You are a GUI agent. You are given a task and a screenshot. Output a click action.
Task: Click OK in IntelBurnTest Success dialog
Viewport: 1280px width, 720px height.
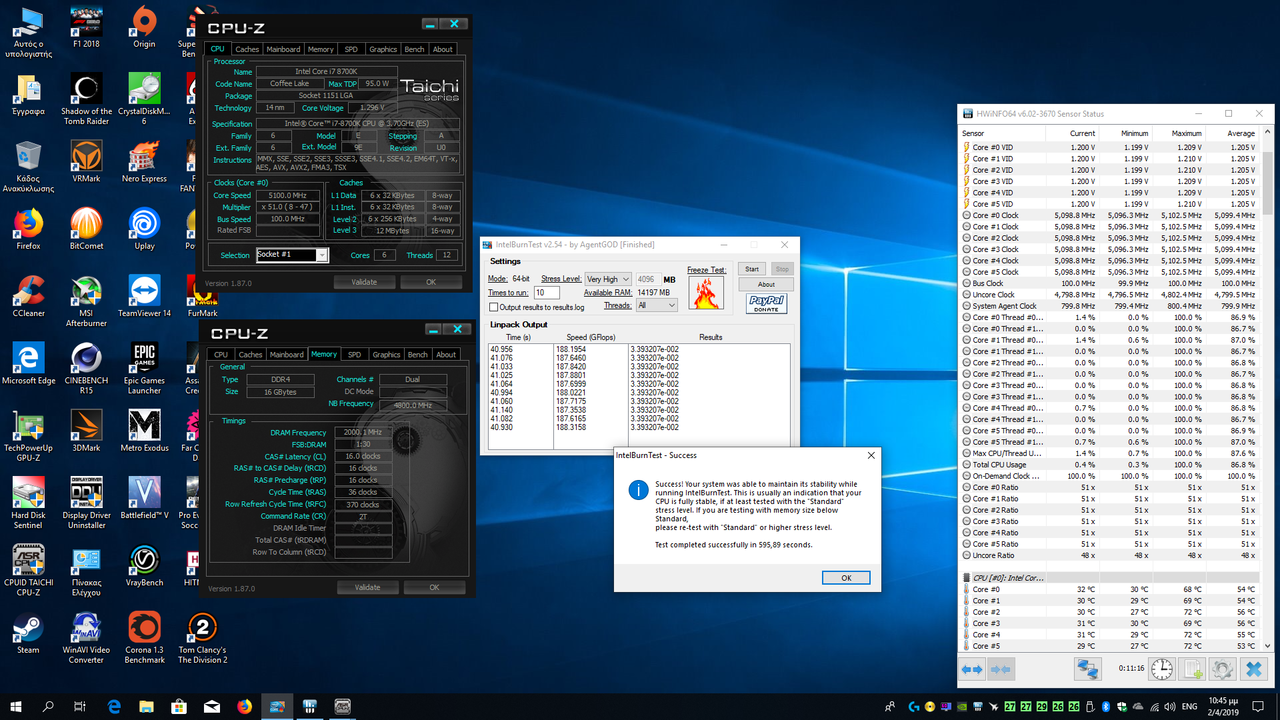[x=846, y=578]
